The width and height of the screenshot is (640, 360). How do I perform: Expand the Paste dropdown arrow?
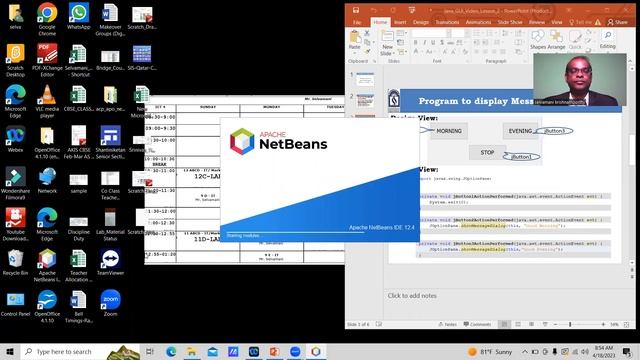pos(355,52)
